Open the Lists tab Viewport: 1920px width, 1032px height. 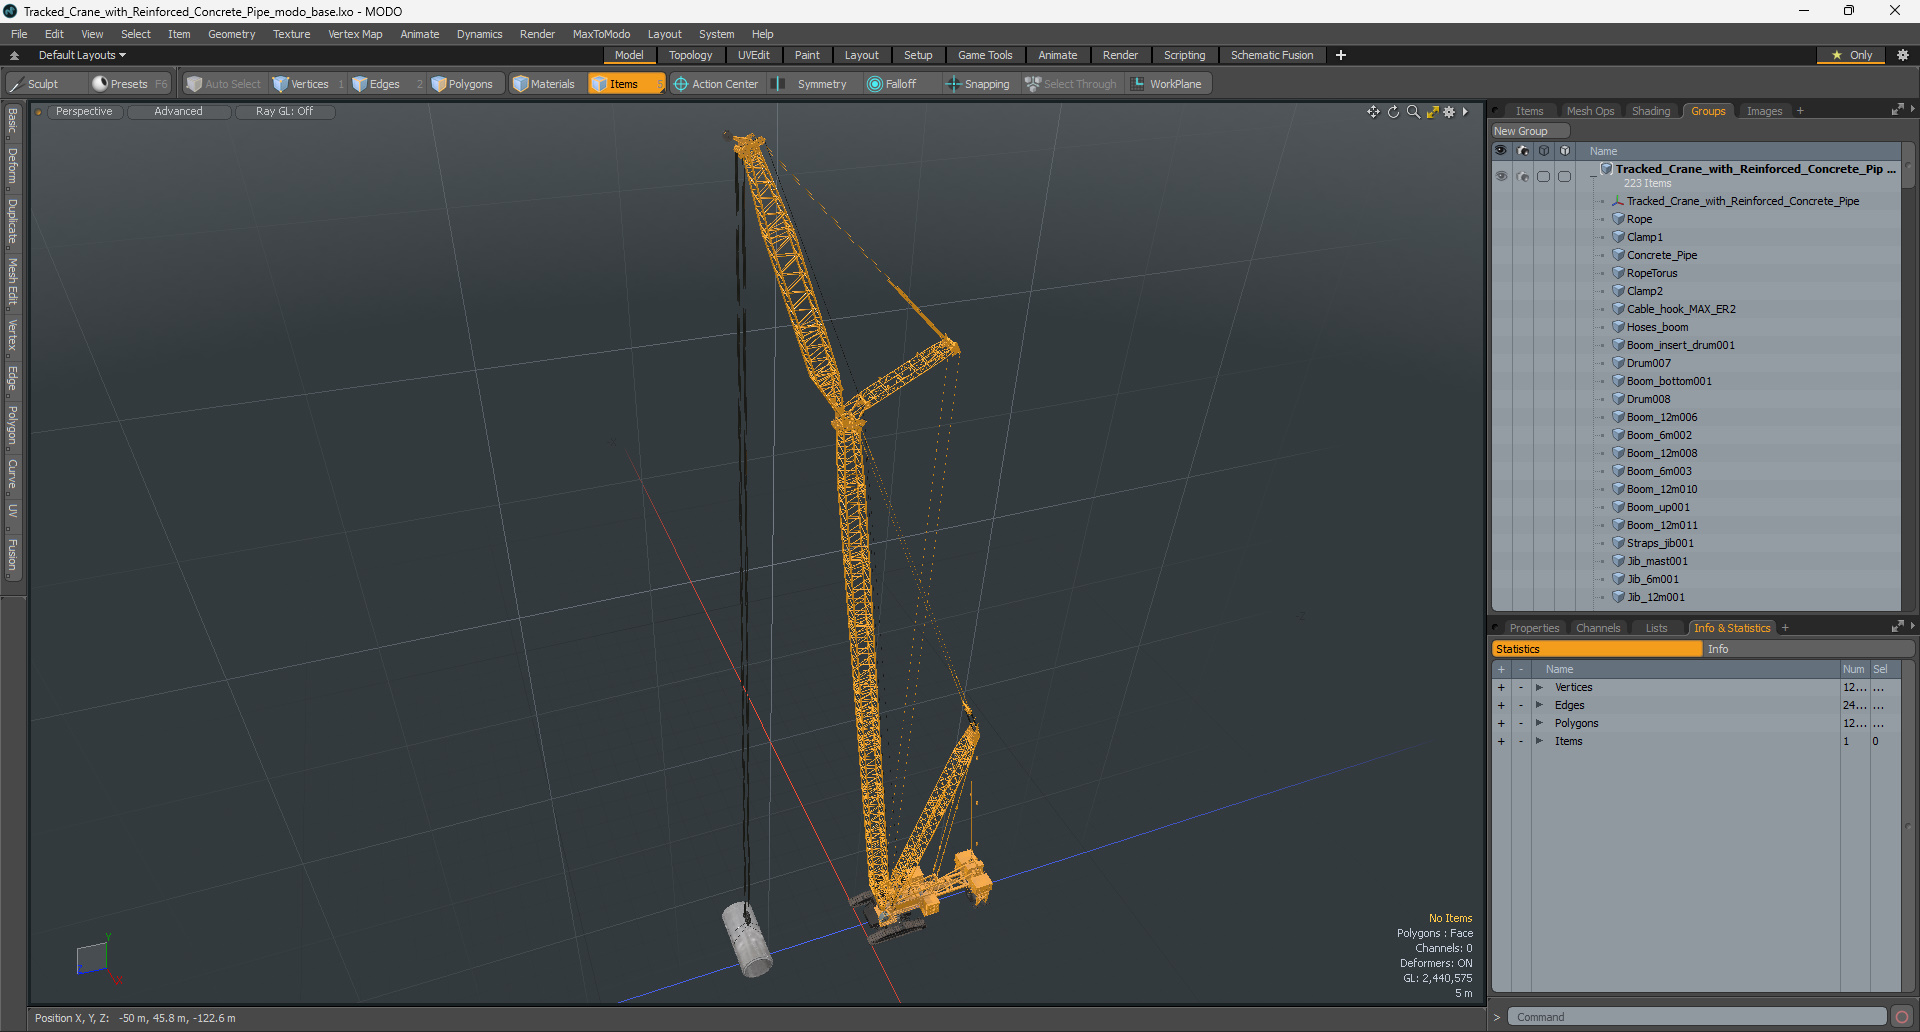coord(1656,628)
